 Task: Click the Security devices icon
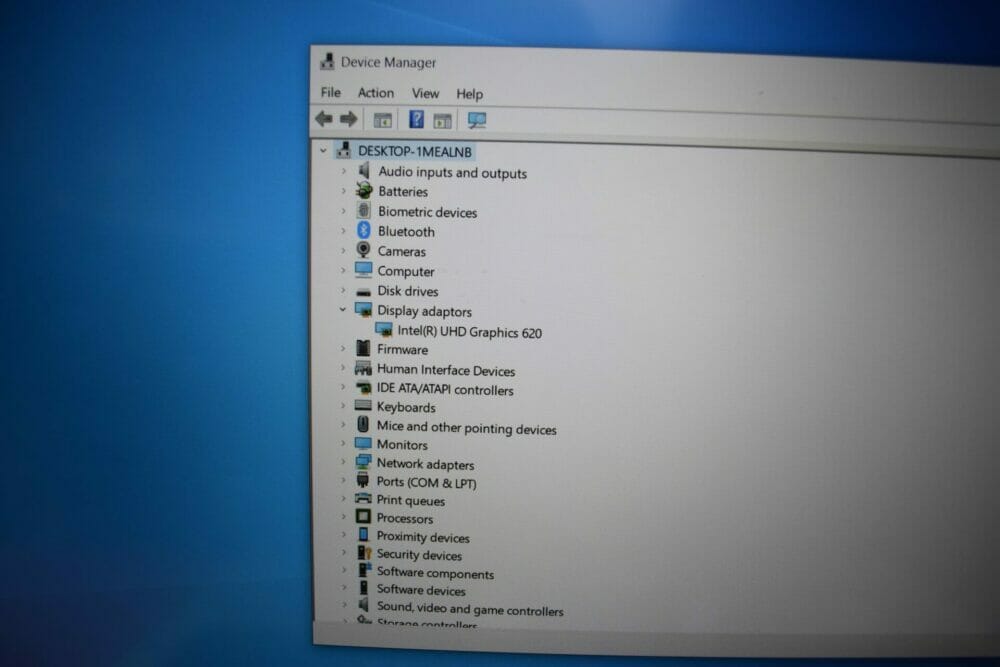(x=364, y=553)
